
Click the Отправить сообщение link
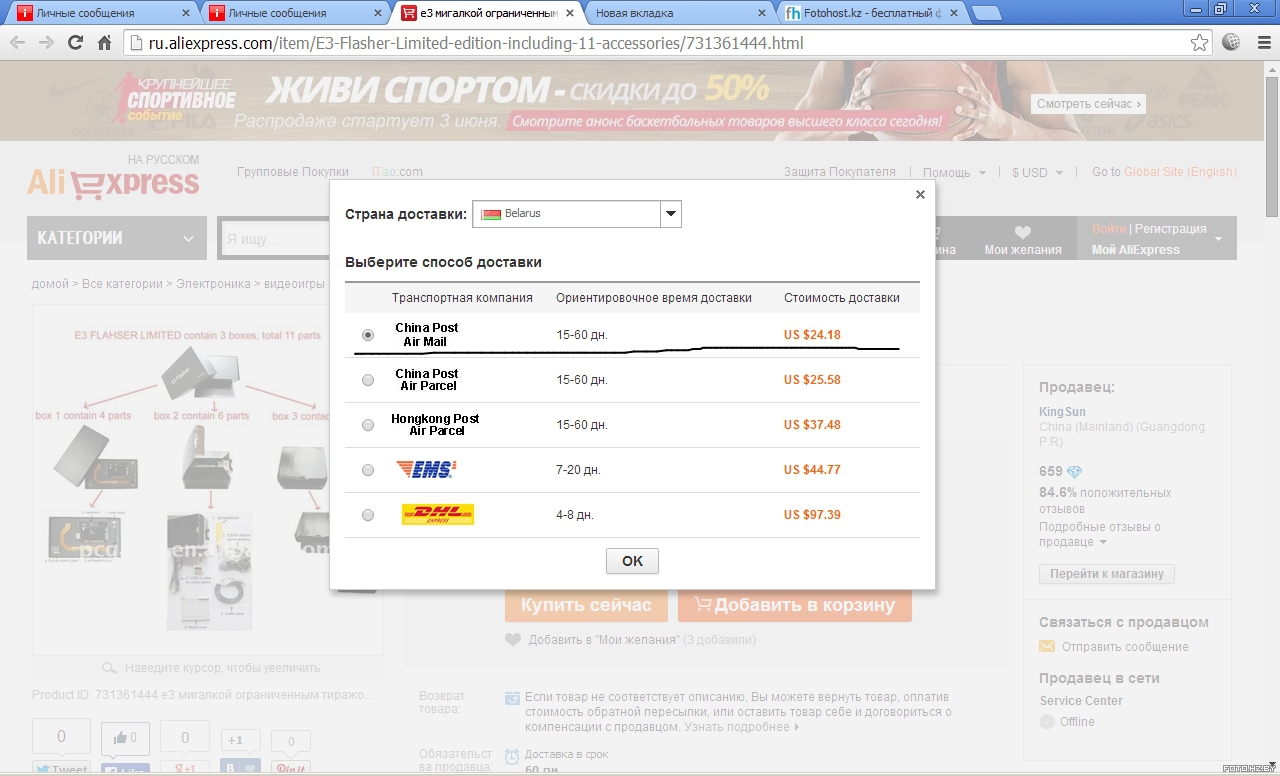tap(1125, 647)
